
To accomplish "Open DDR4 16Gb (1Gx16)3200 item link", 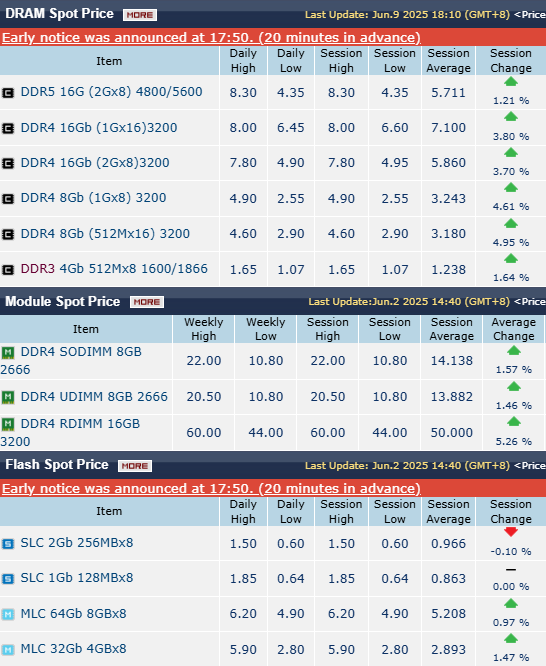I will 99,128.
